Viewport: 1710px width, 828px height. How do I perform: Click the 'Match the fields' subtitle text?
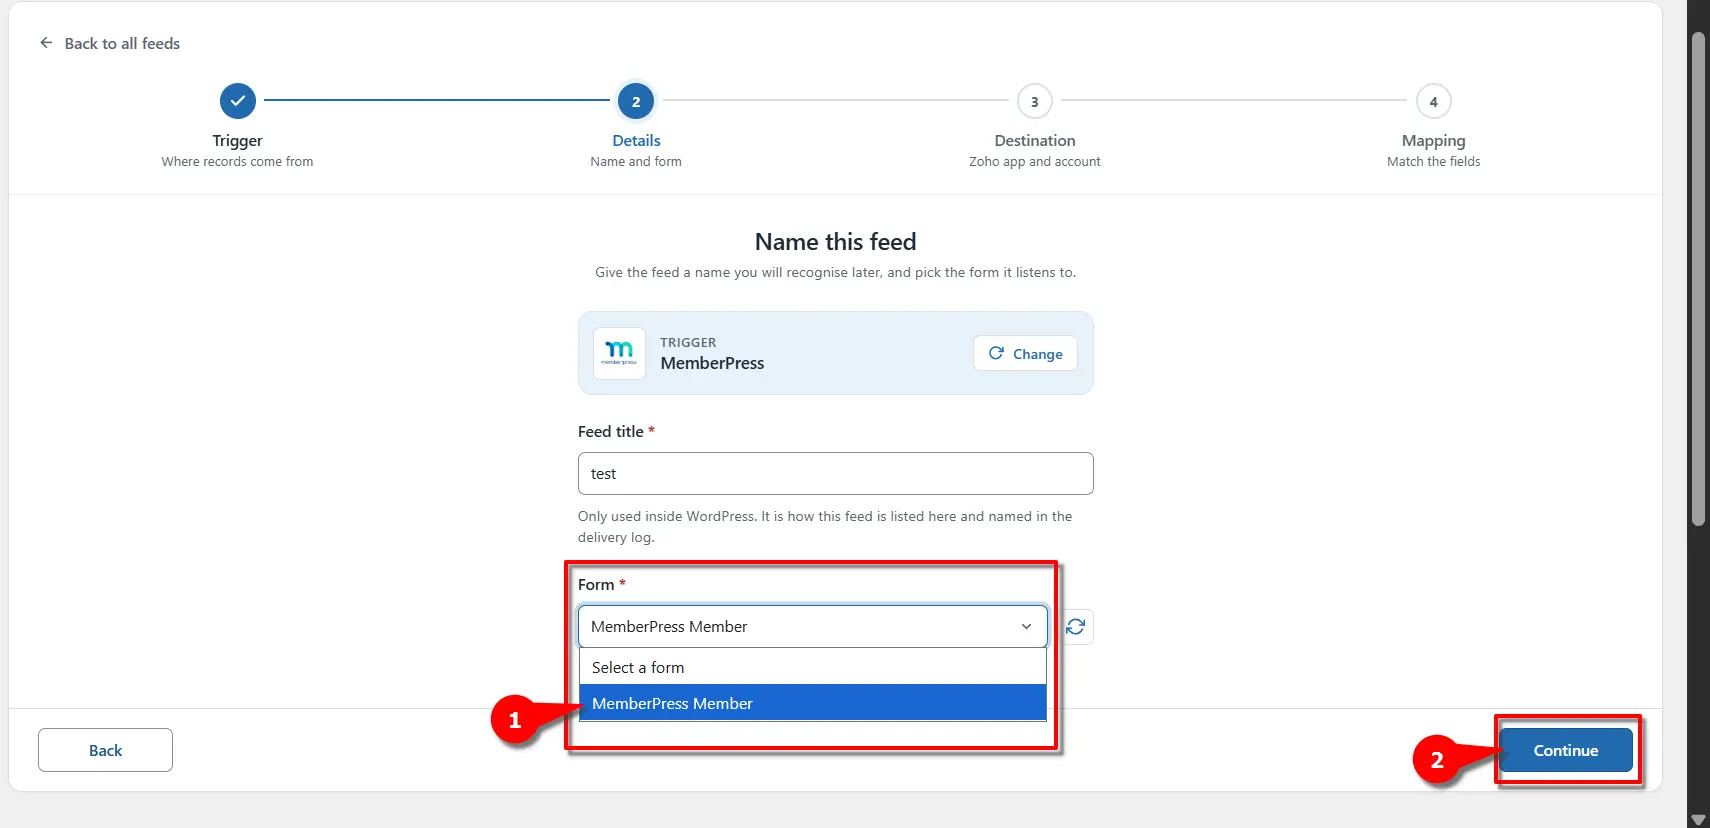pos(1434,162)
